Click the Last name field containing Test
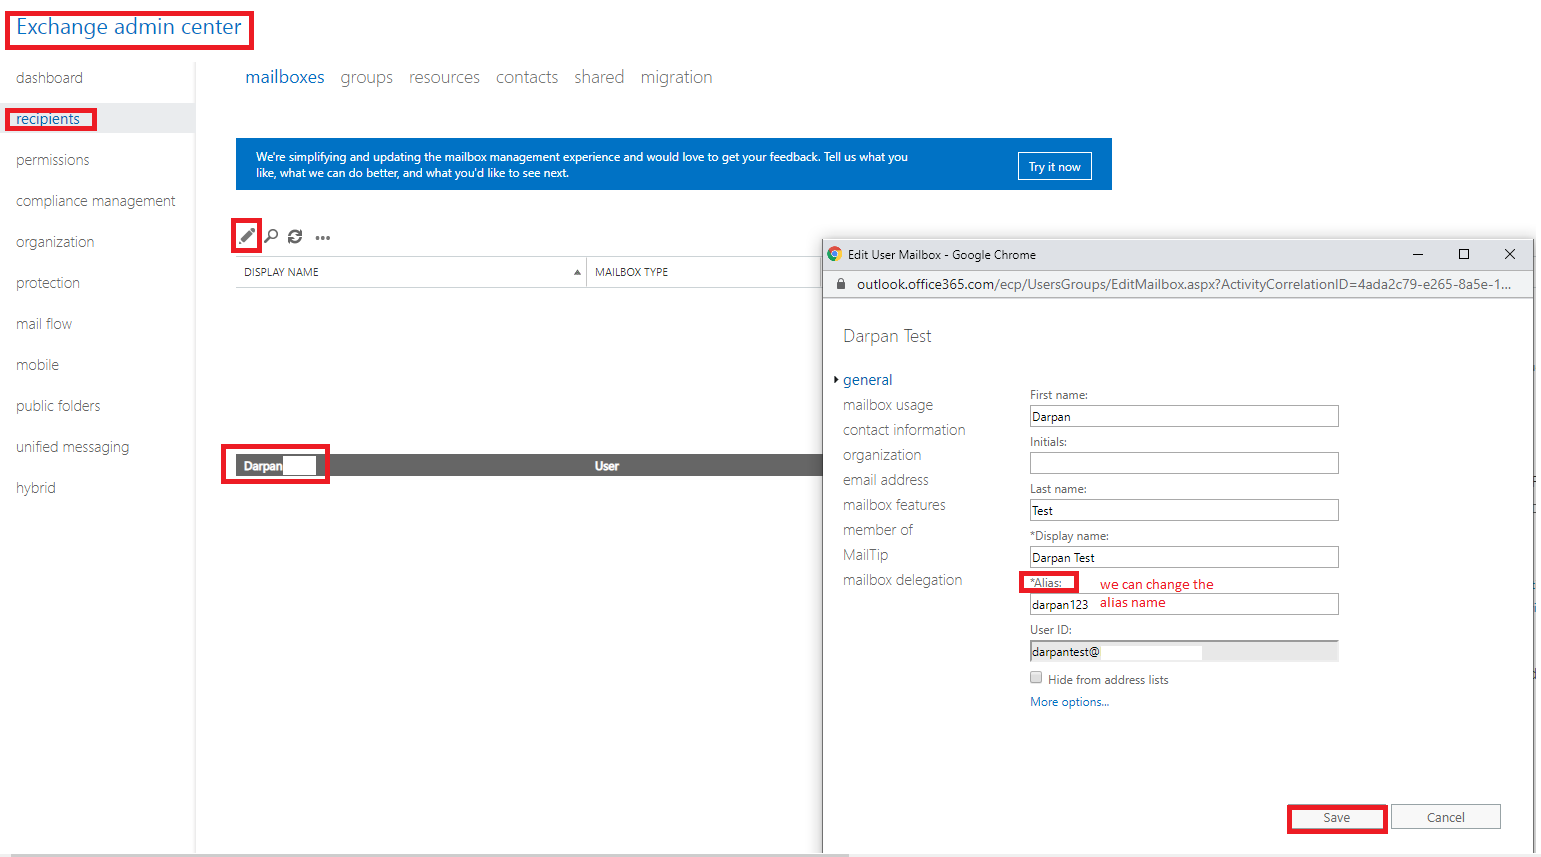This screenshot has height=857, width=1541. 1184,510
